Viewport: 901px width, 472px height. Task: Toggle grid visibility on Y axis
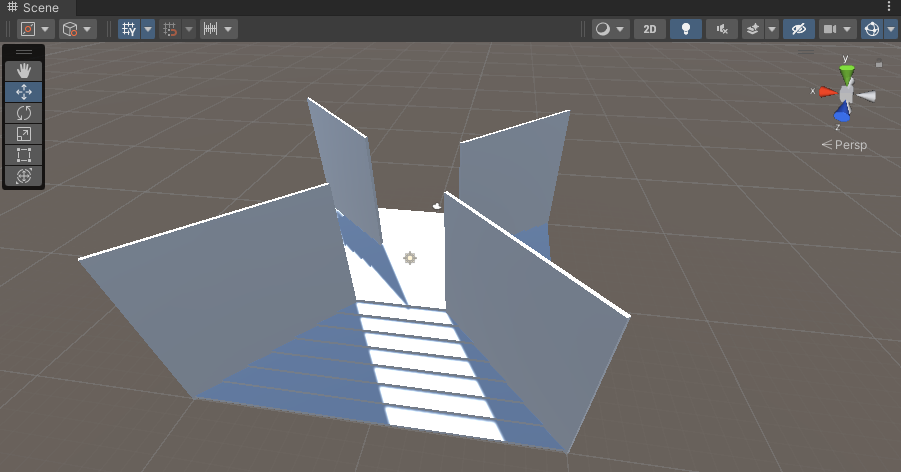tap(129, 29)
